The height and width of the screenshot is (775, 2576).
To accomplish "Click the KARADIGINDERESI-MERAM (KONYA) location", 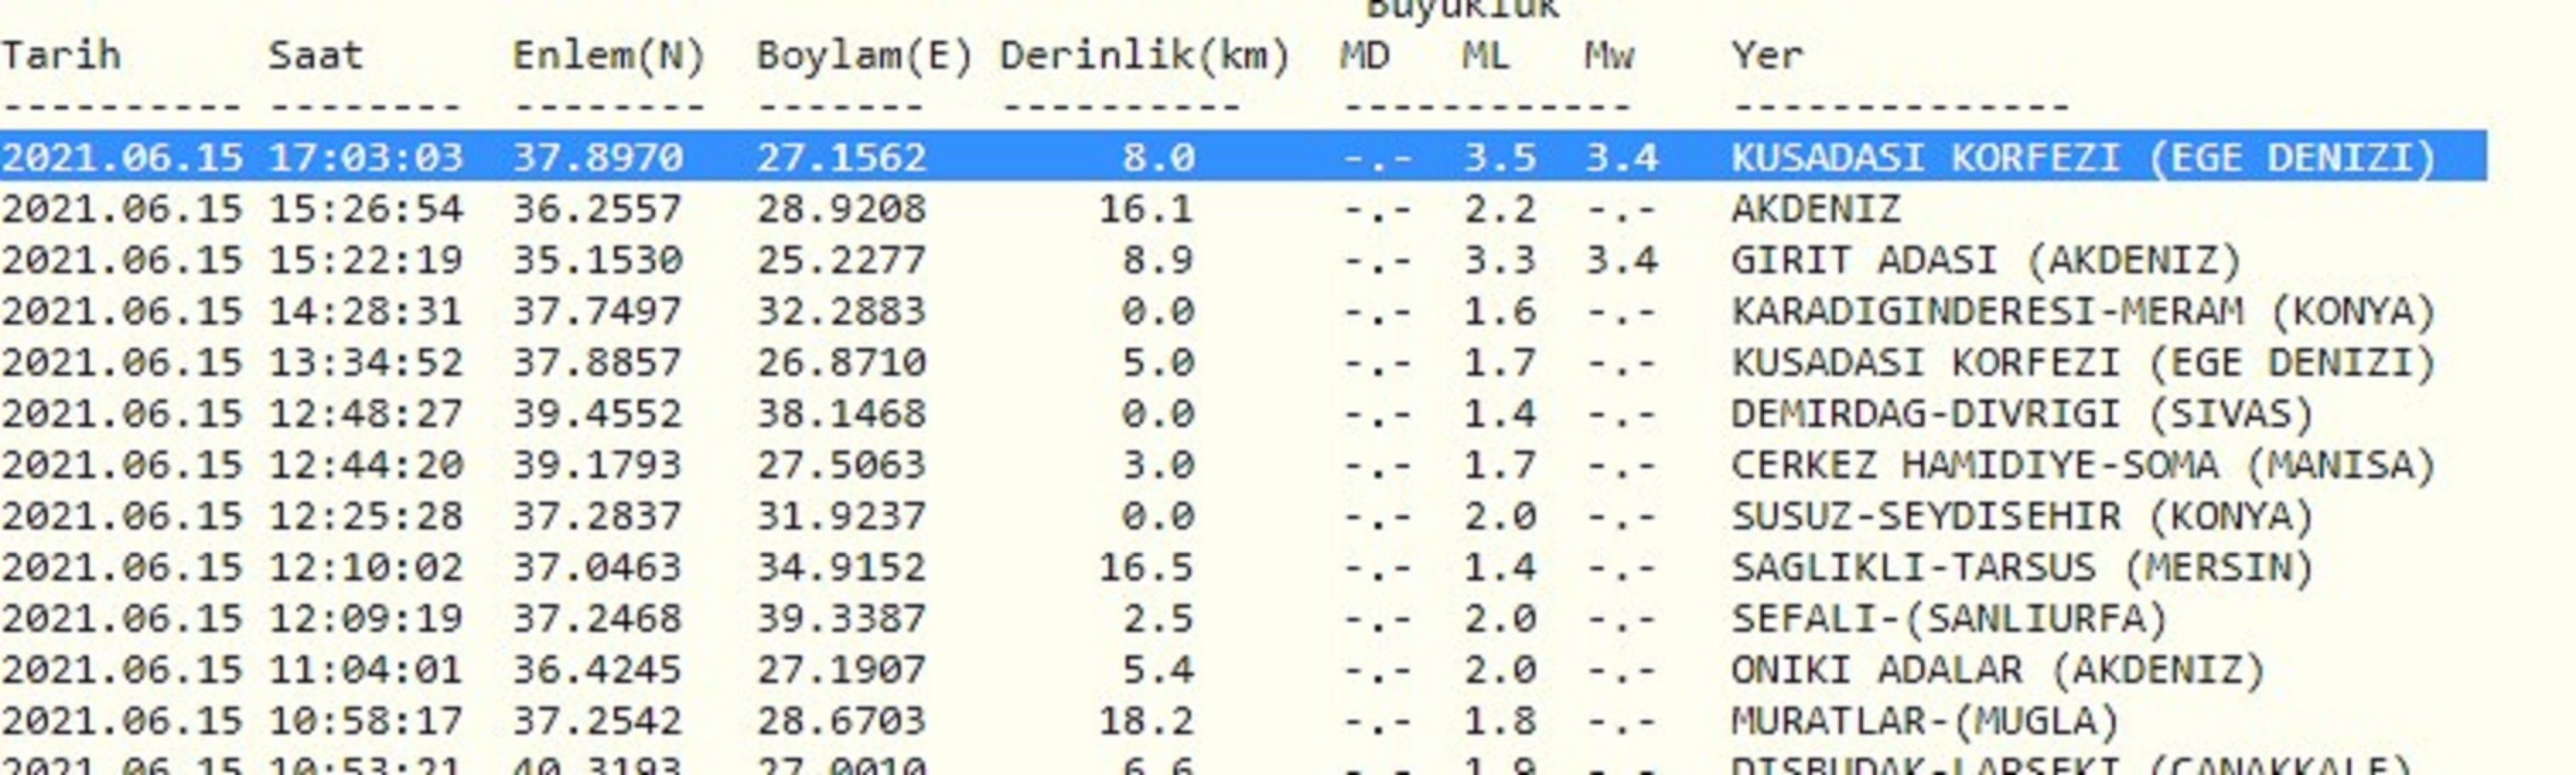I will (2083, 312).
